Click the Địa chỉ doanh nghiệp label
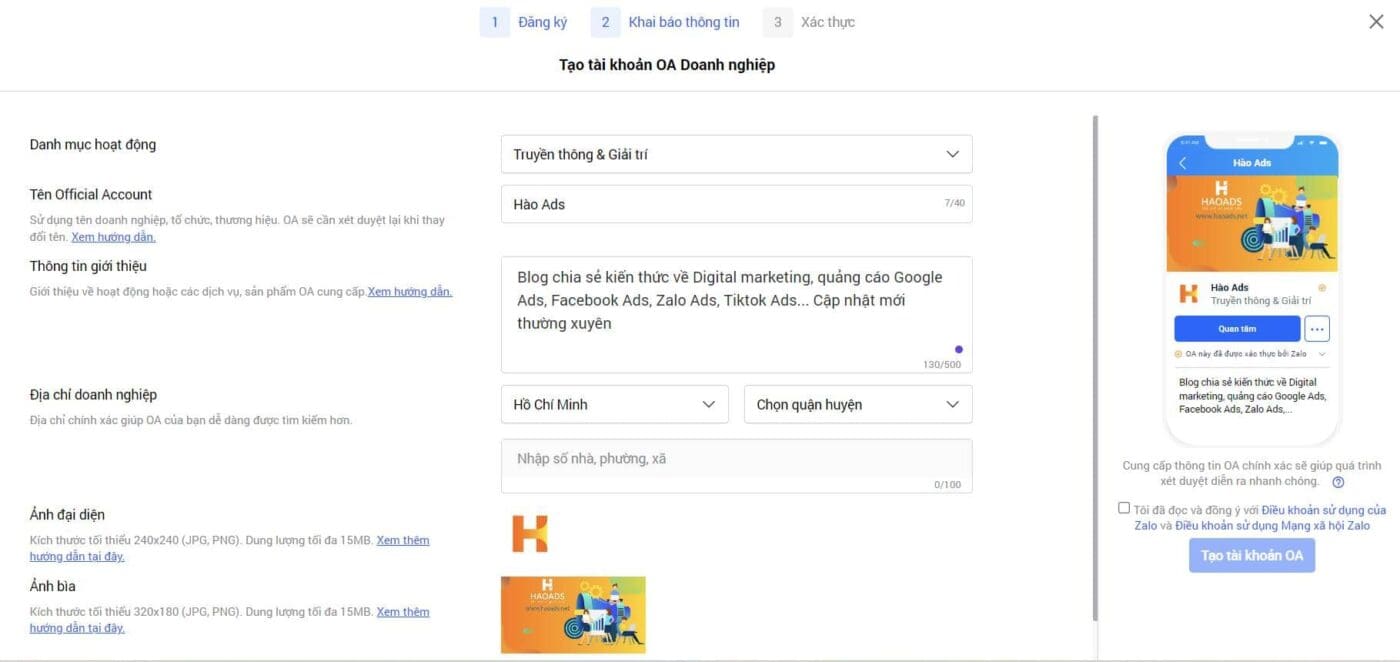This screenshot has height=662, width=1400. pos(93,394)
